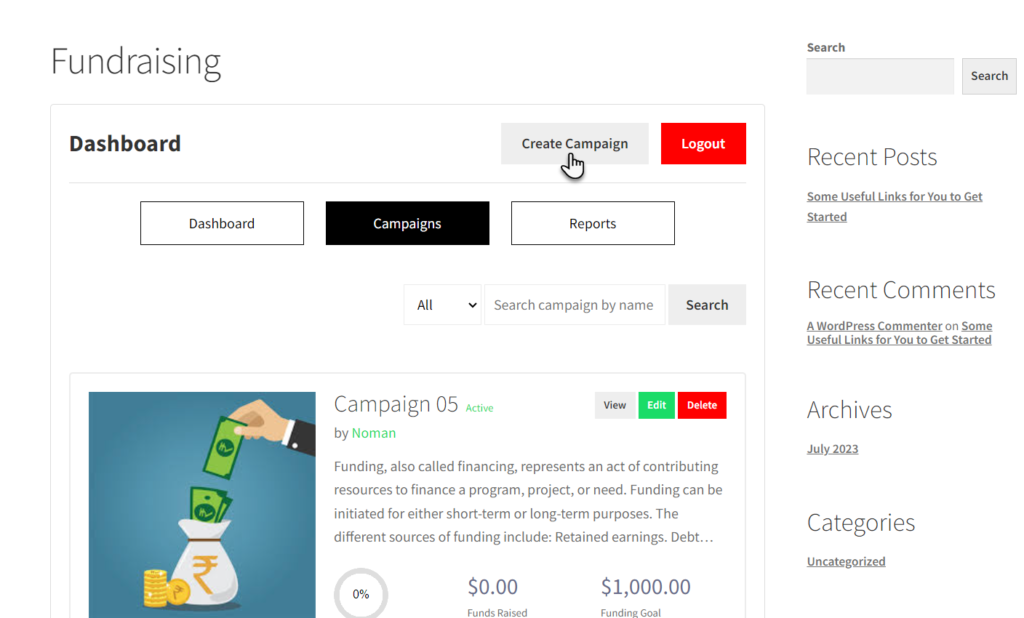Focus the Search campaign by name field

575,305
